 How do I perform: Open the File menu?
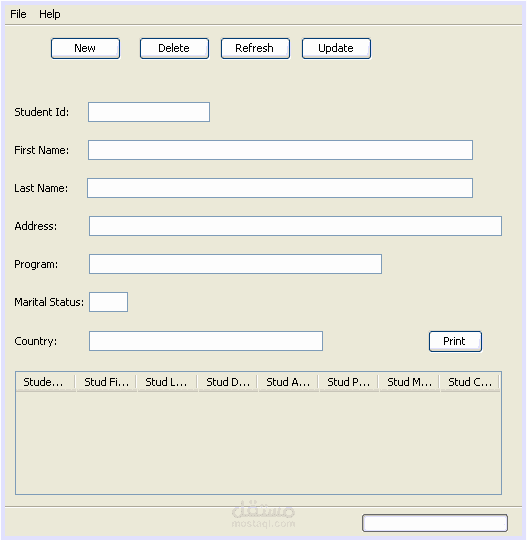(18, 14)
